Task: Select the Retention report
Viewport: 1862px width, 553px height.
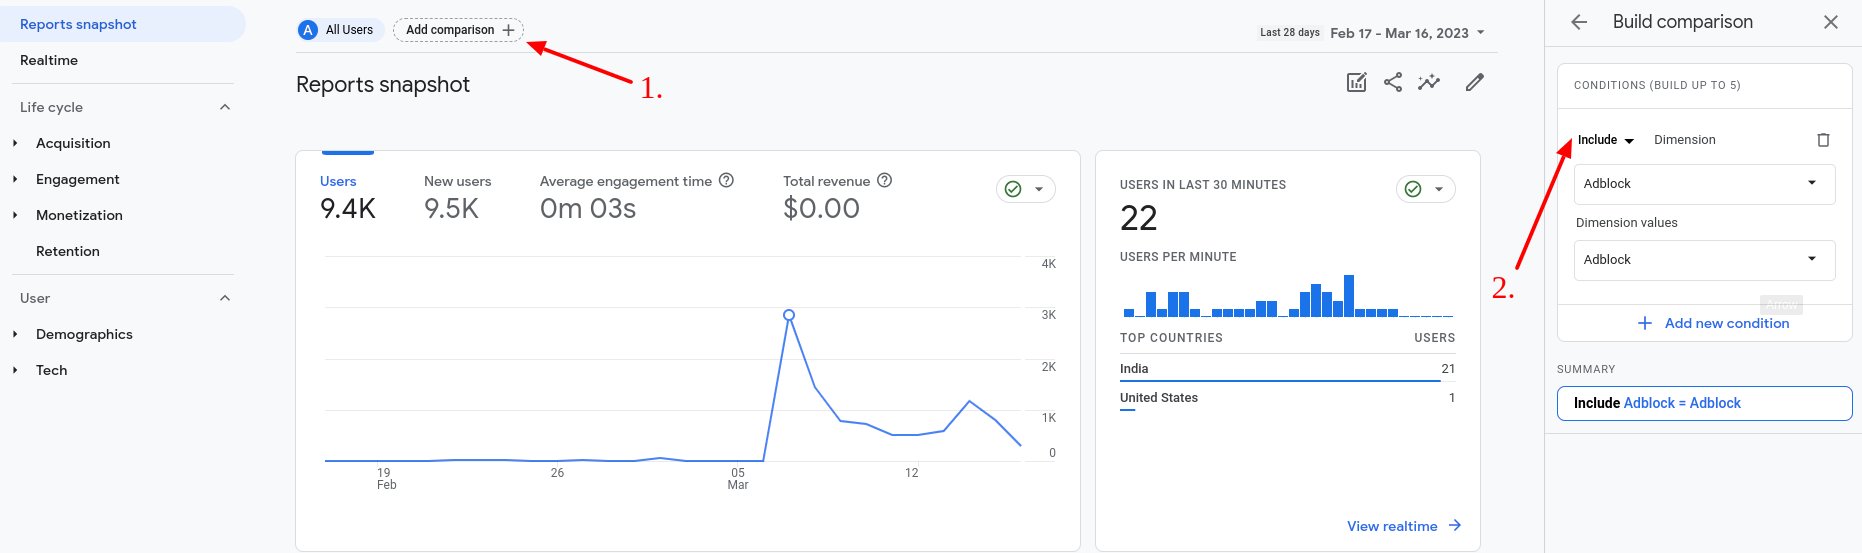Action: tap(68, 251)
